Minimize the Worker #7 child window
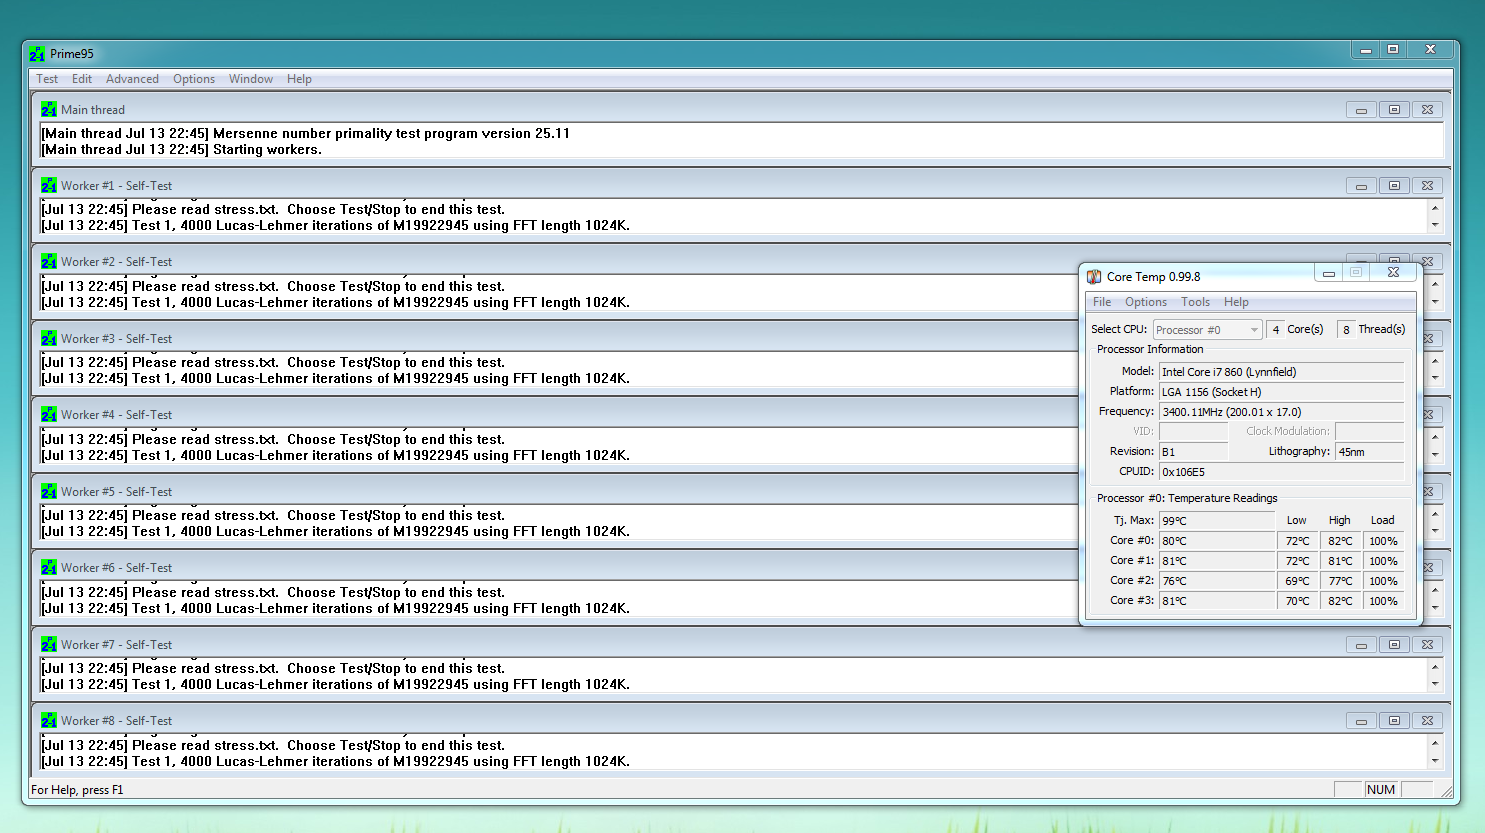 (1361, 645)
